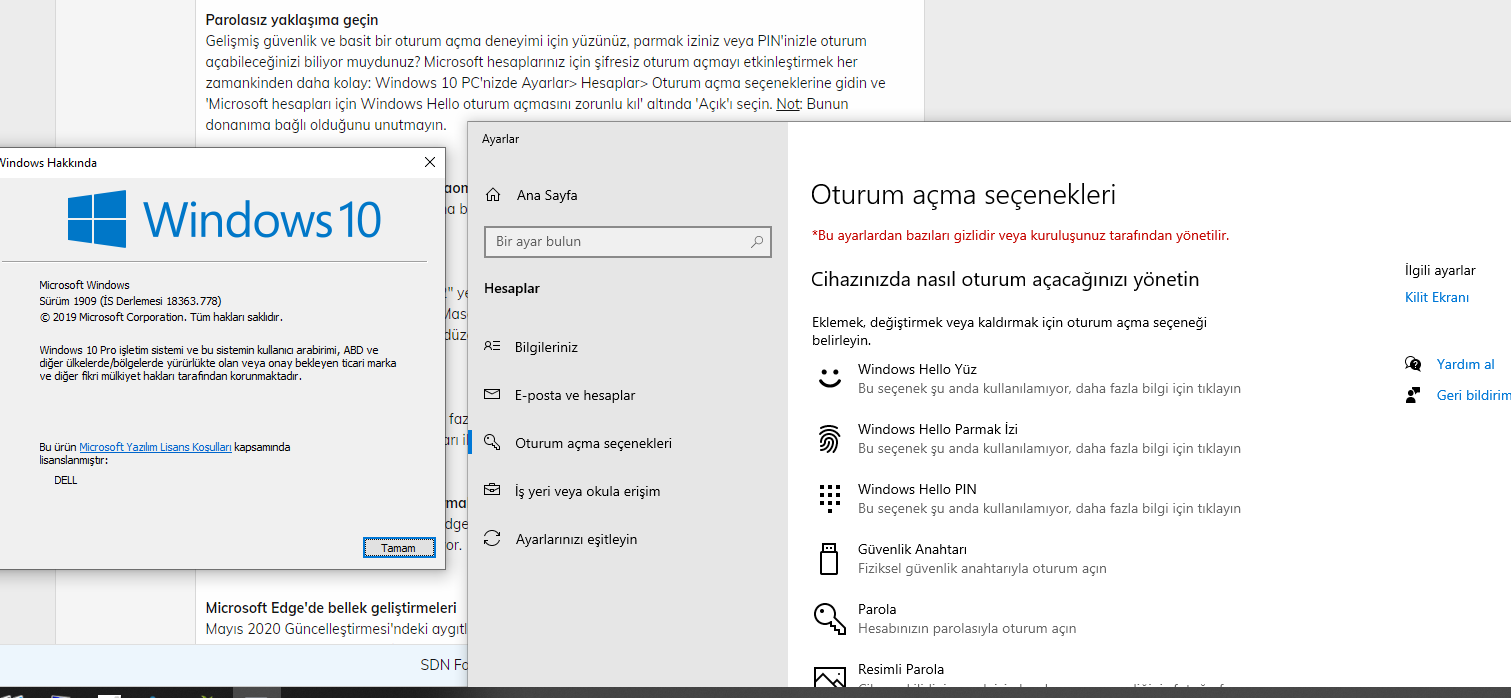Open Ayarlarınızı eşitleyin page
Image resolution: width=1511 pixels, height=698 pixels.
point(576,539)
